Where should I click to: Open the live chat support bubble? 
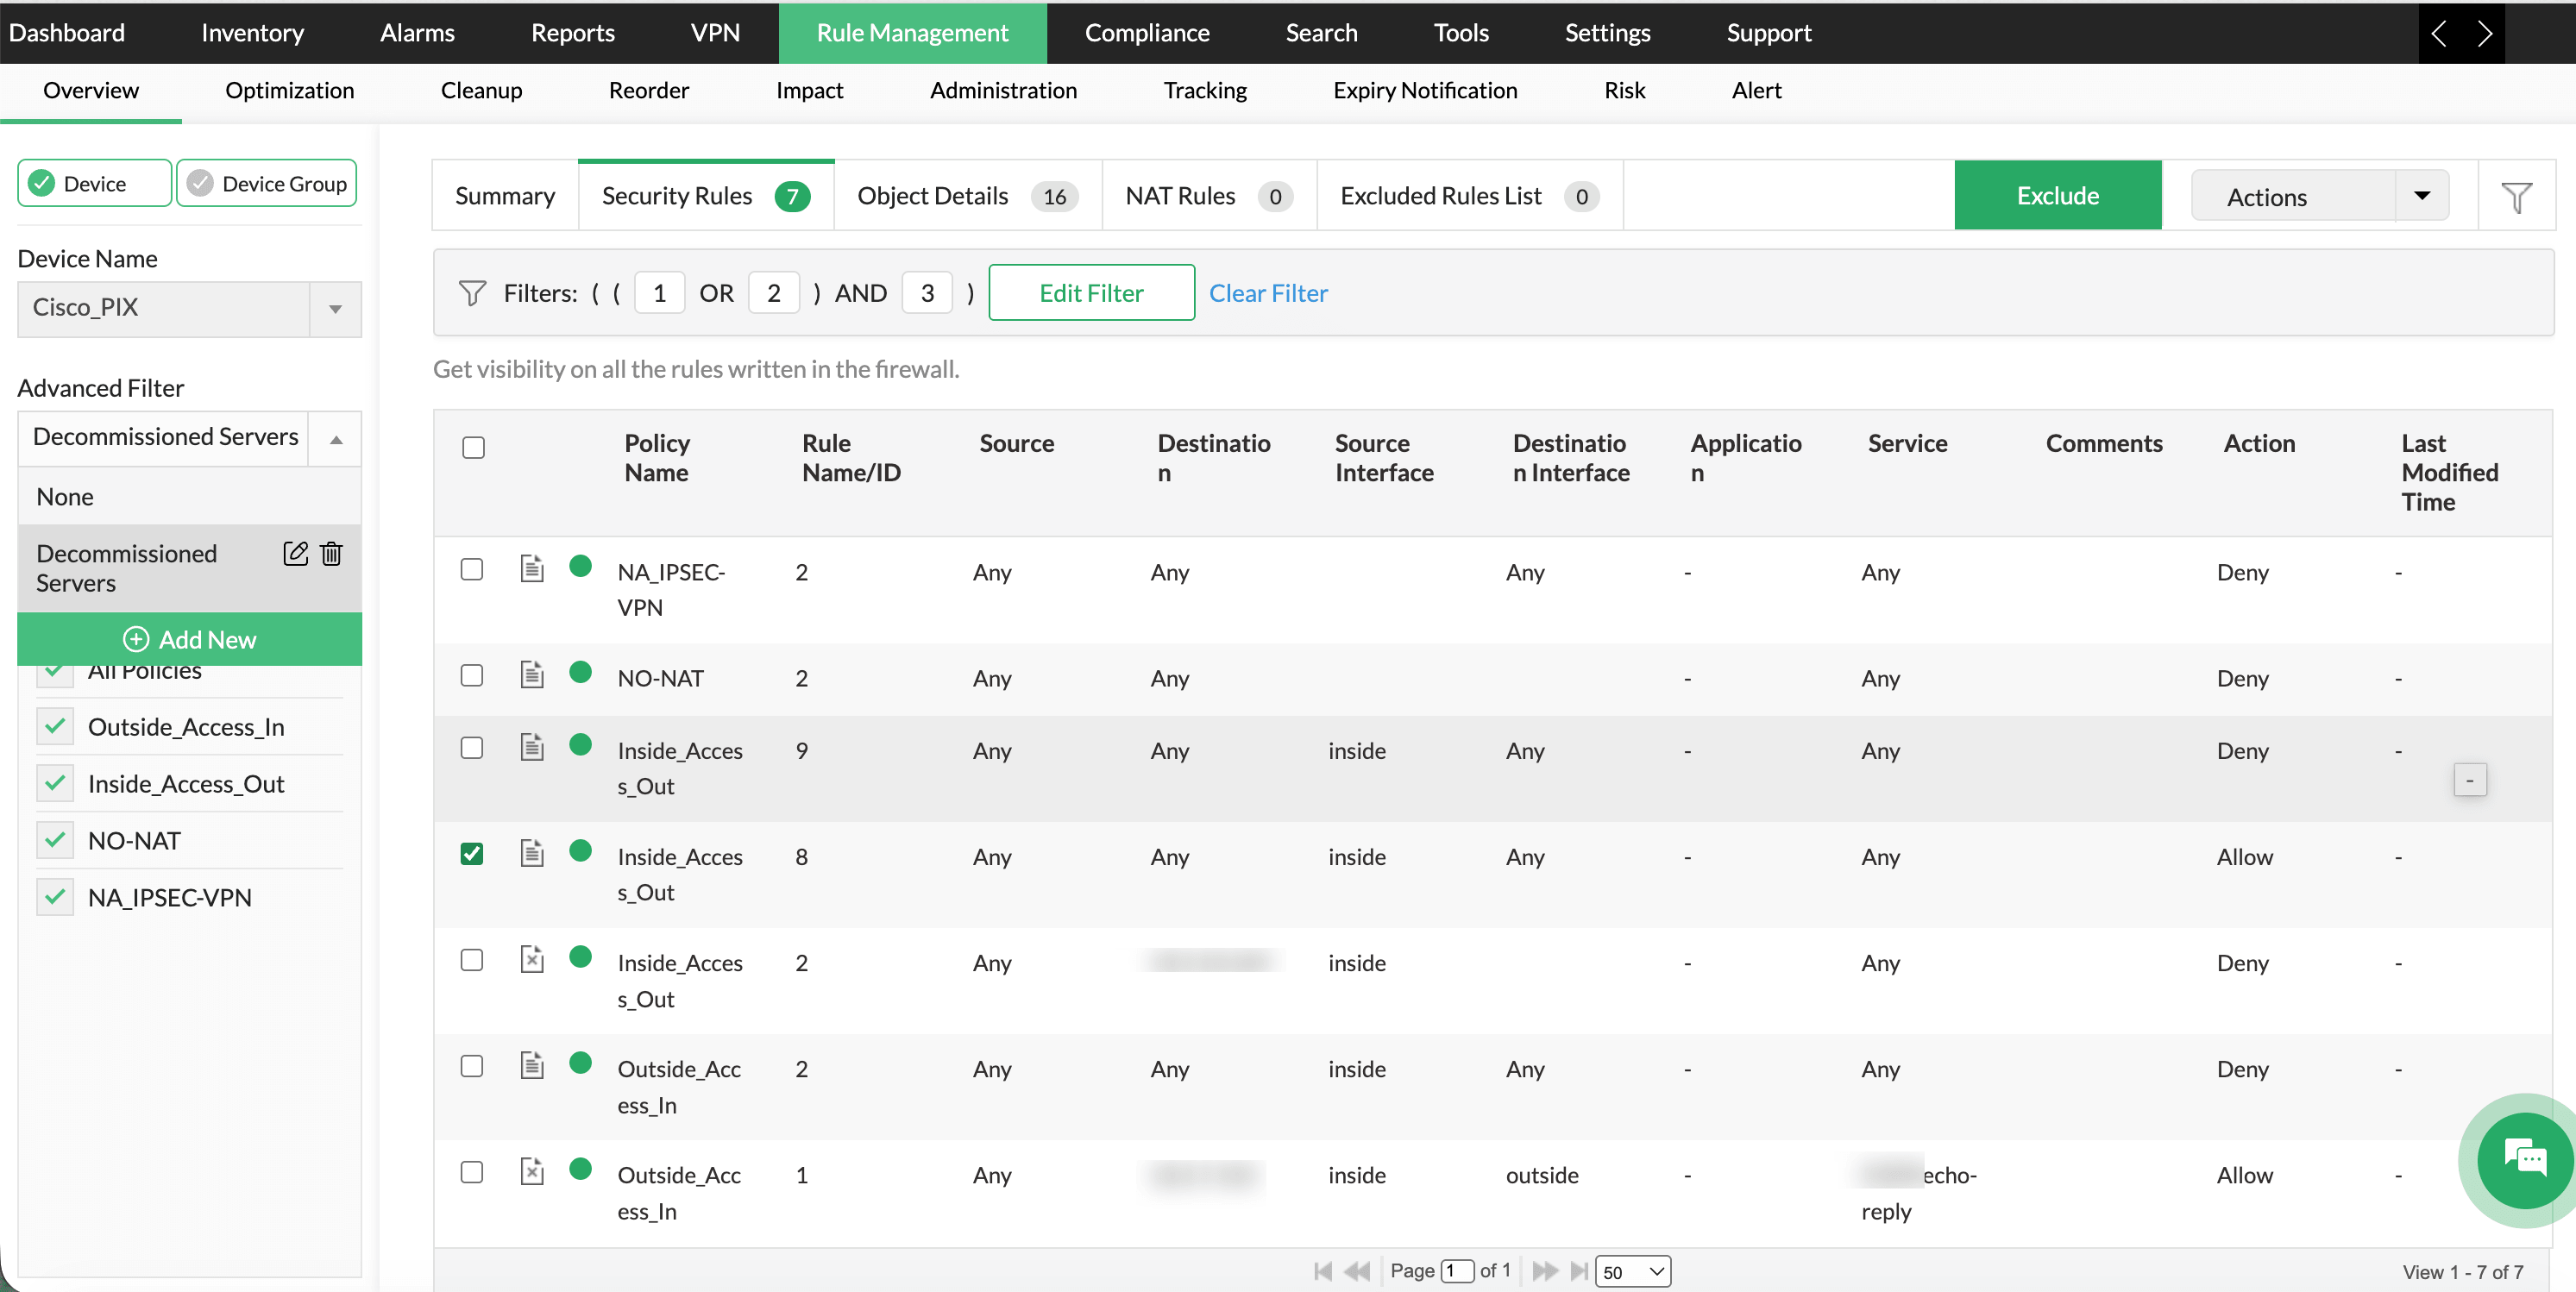(x=2524, y=1160)
